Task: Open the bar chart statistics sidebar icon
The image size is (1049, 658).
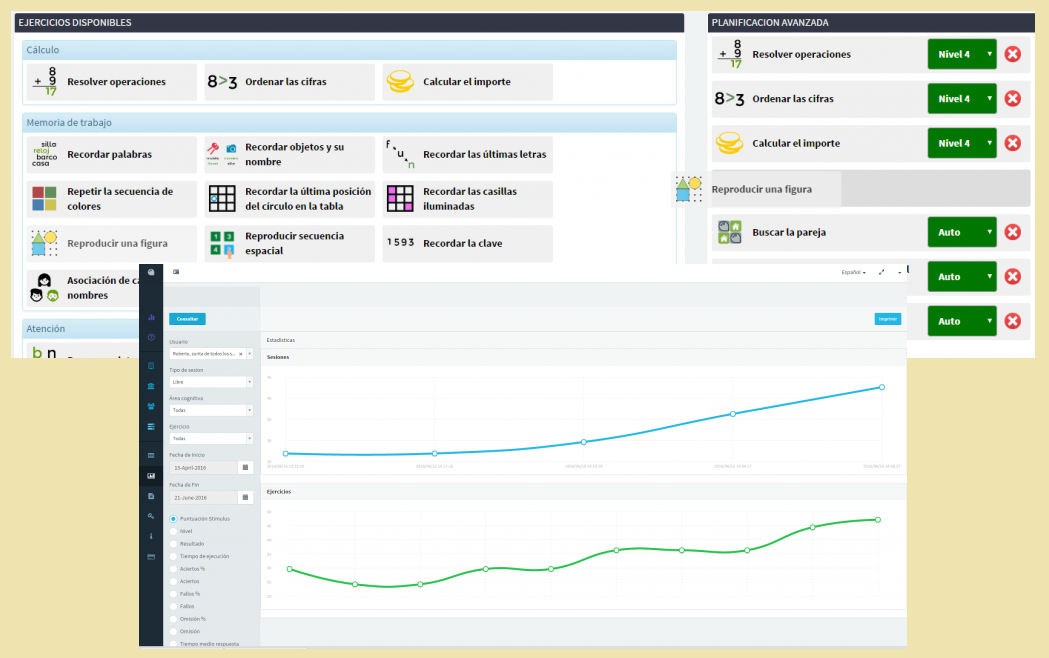Action: [x=151, y=317]
